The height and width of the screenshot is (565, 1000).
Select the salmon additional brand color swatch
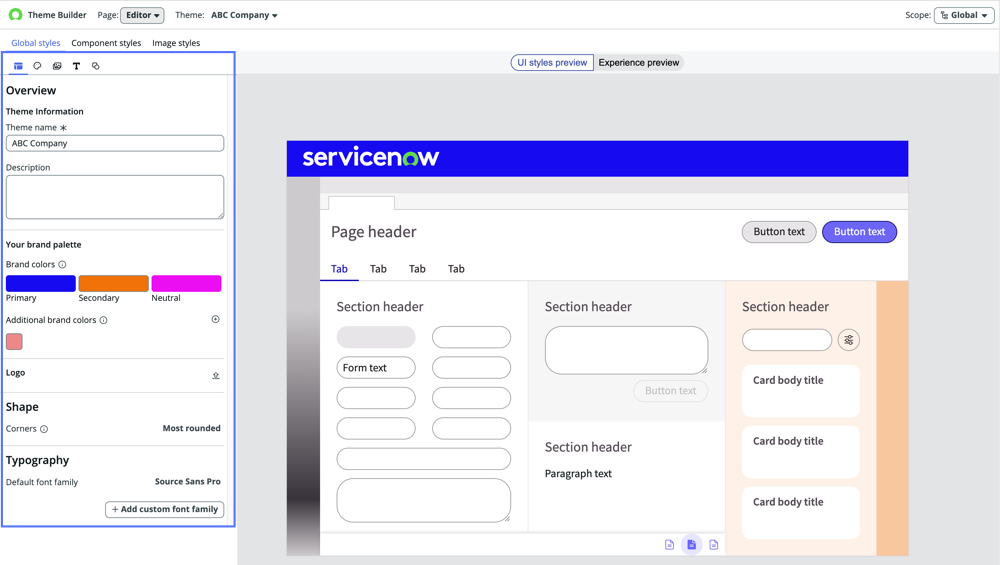tap(14, 342)
